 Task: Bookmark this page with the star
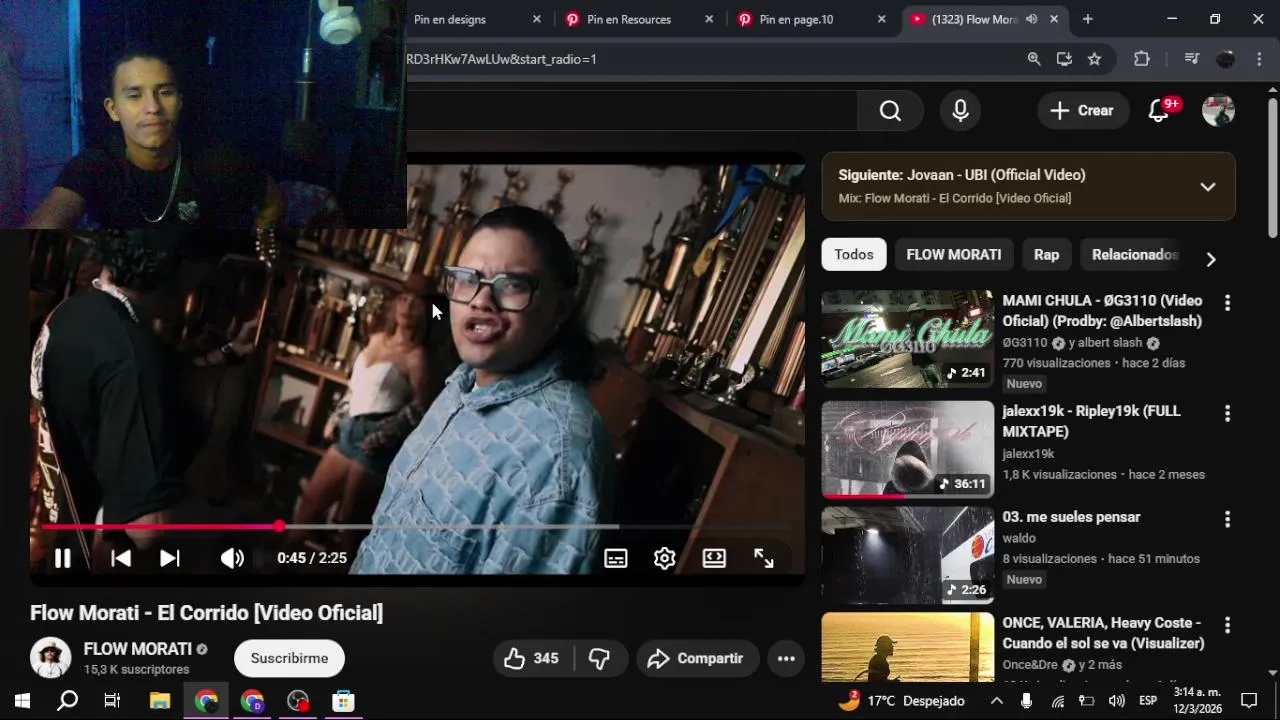[x=1094, y=59]
